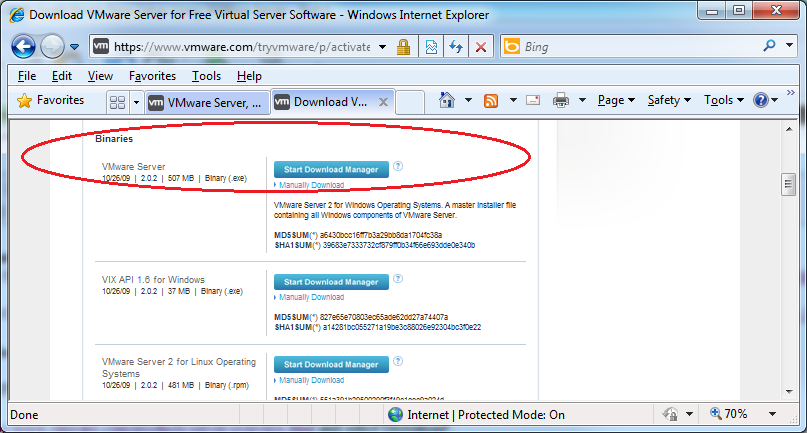The height and width of the screenshot is (433, 807).
Task: Open the Help menu
Action: 249,76
